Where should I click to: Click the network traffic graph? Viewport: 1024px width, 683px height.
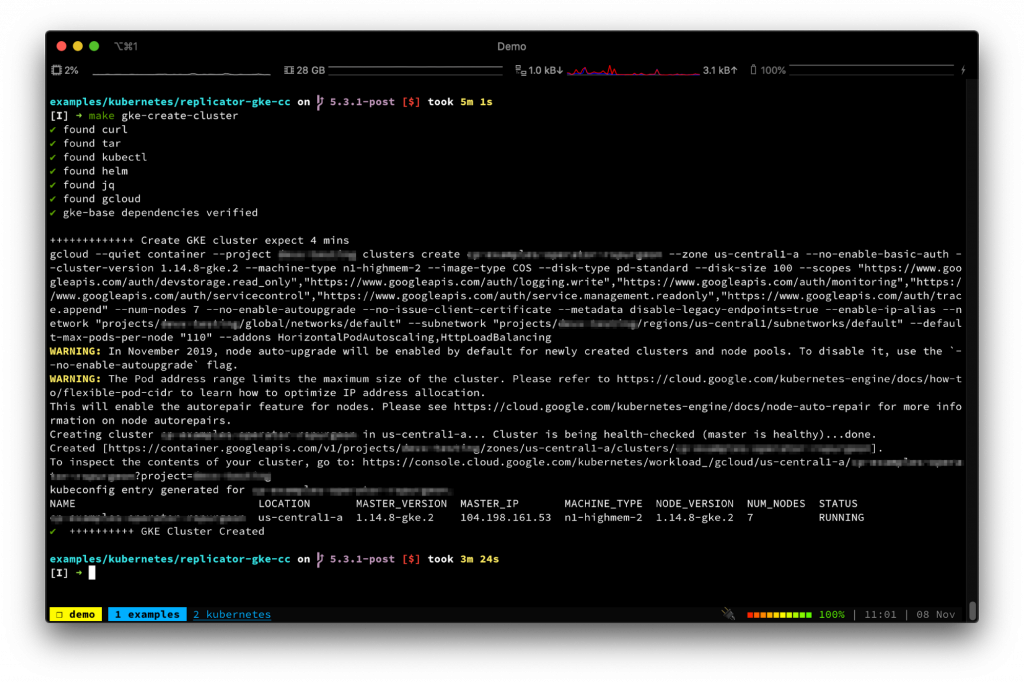pos(632,71)
